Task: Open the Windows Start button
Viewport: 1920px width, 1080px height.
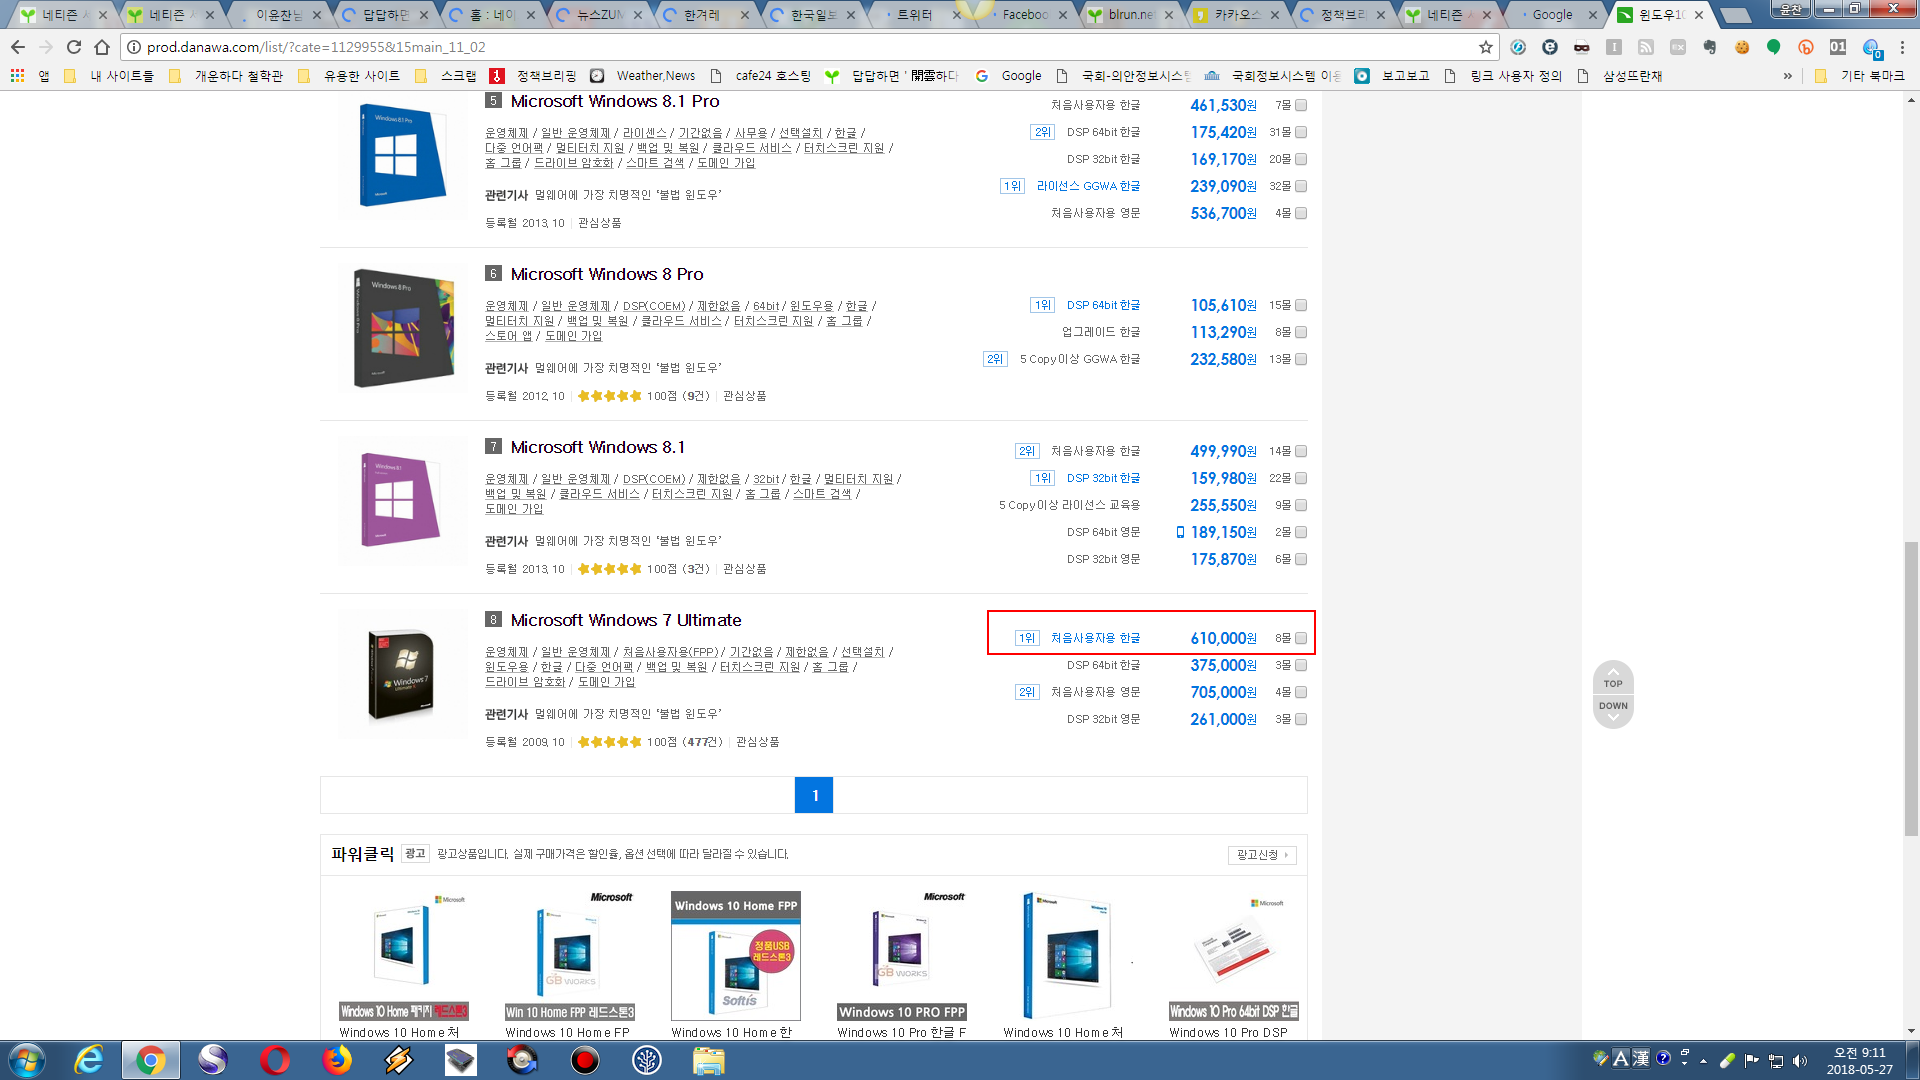Action: pos(26,1060)
